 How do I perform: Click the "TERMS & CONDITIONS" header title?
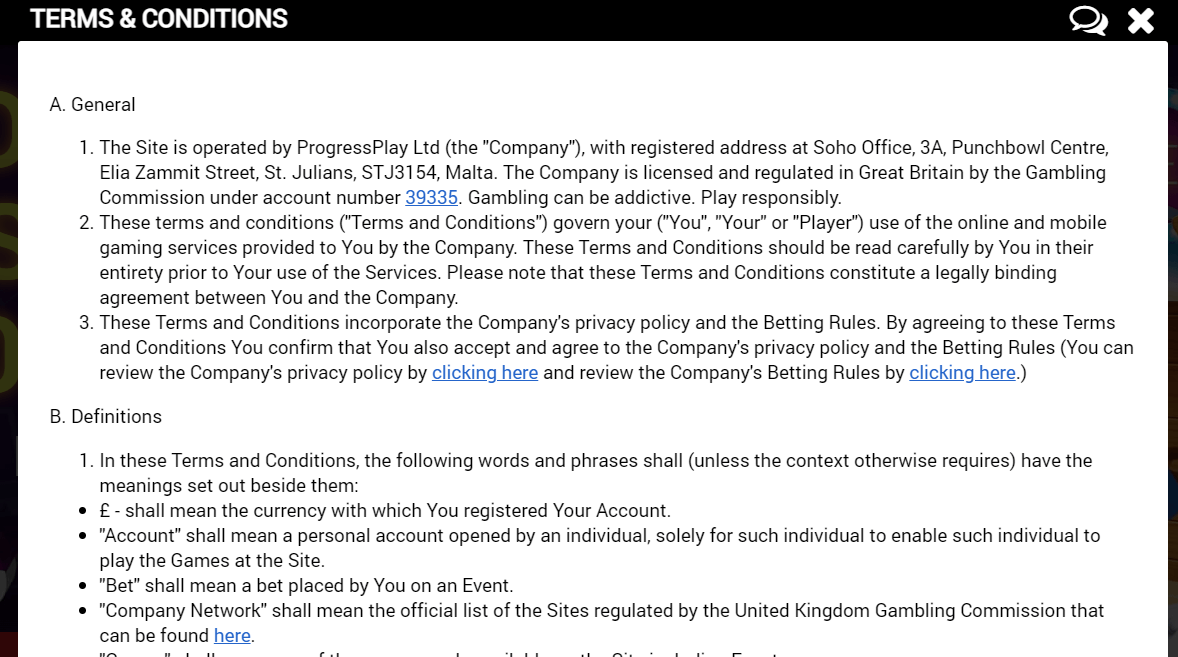click(x=159, y=18)
